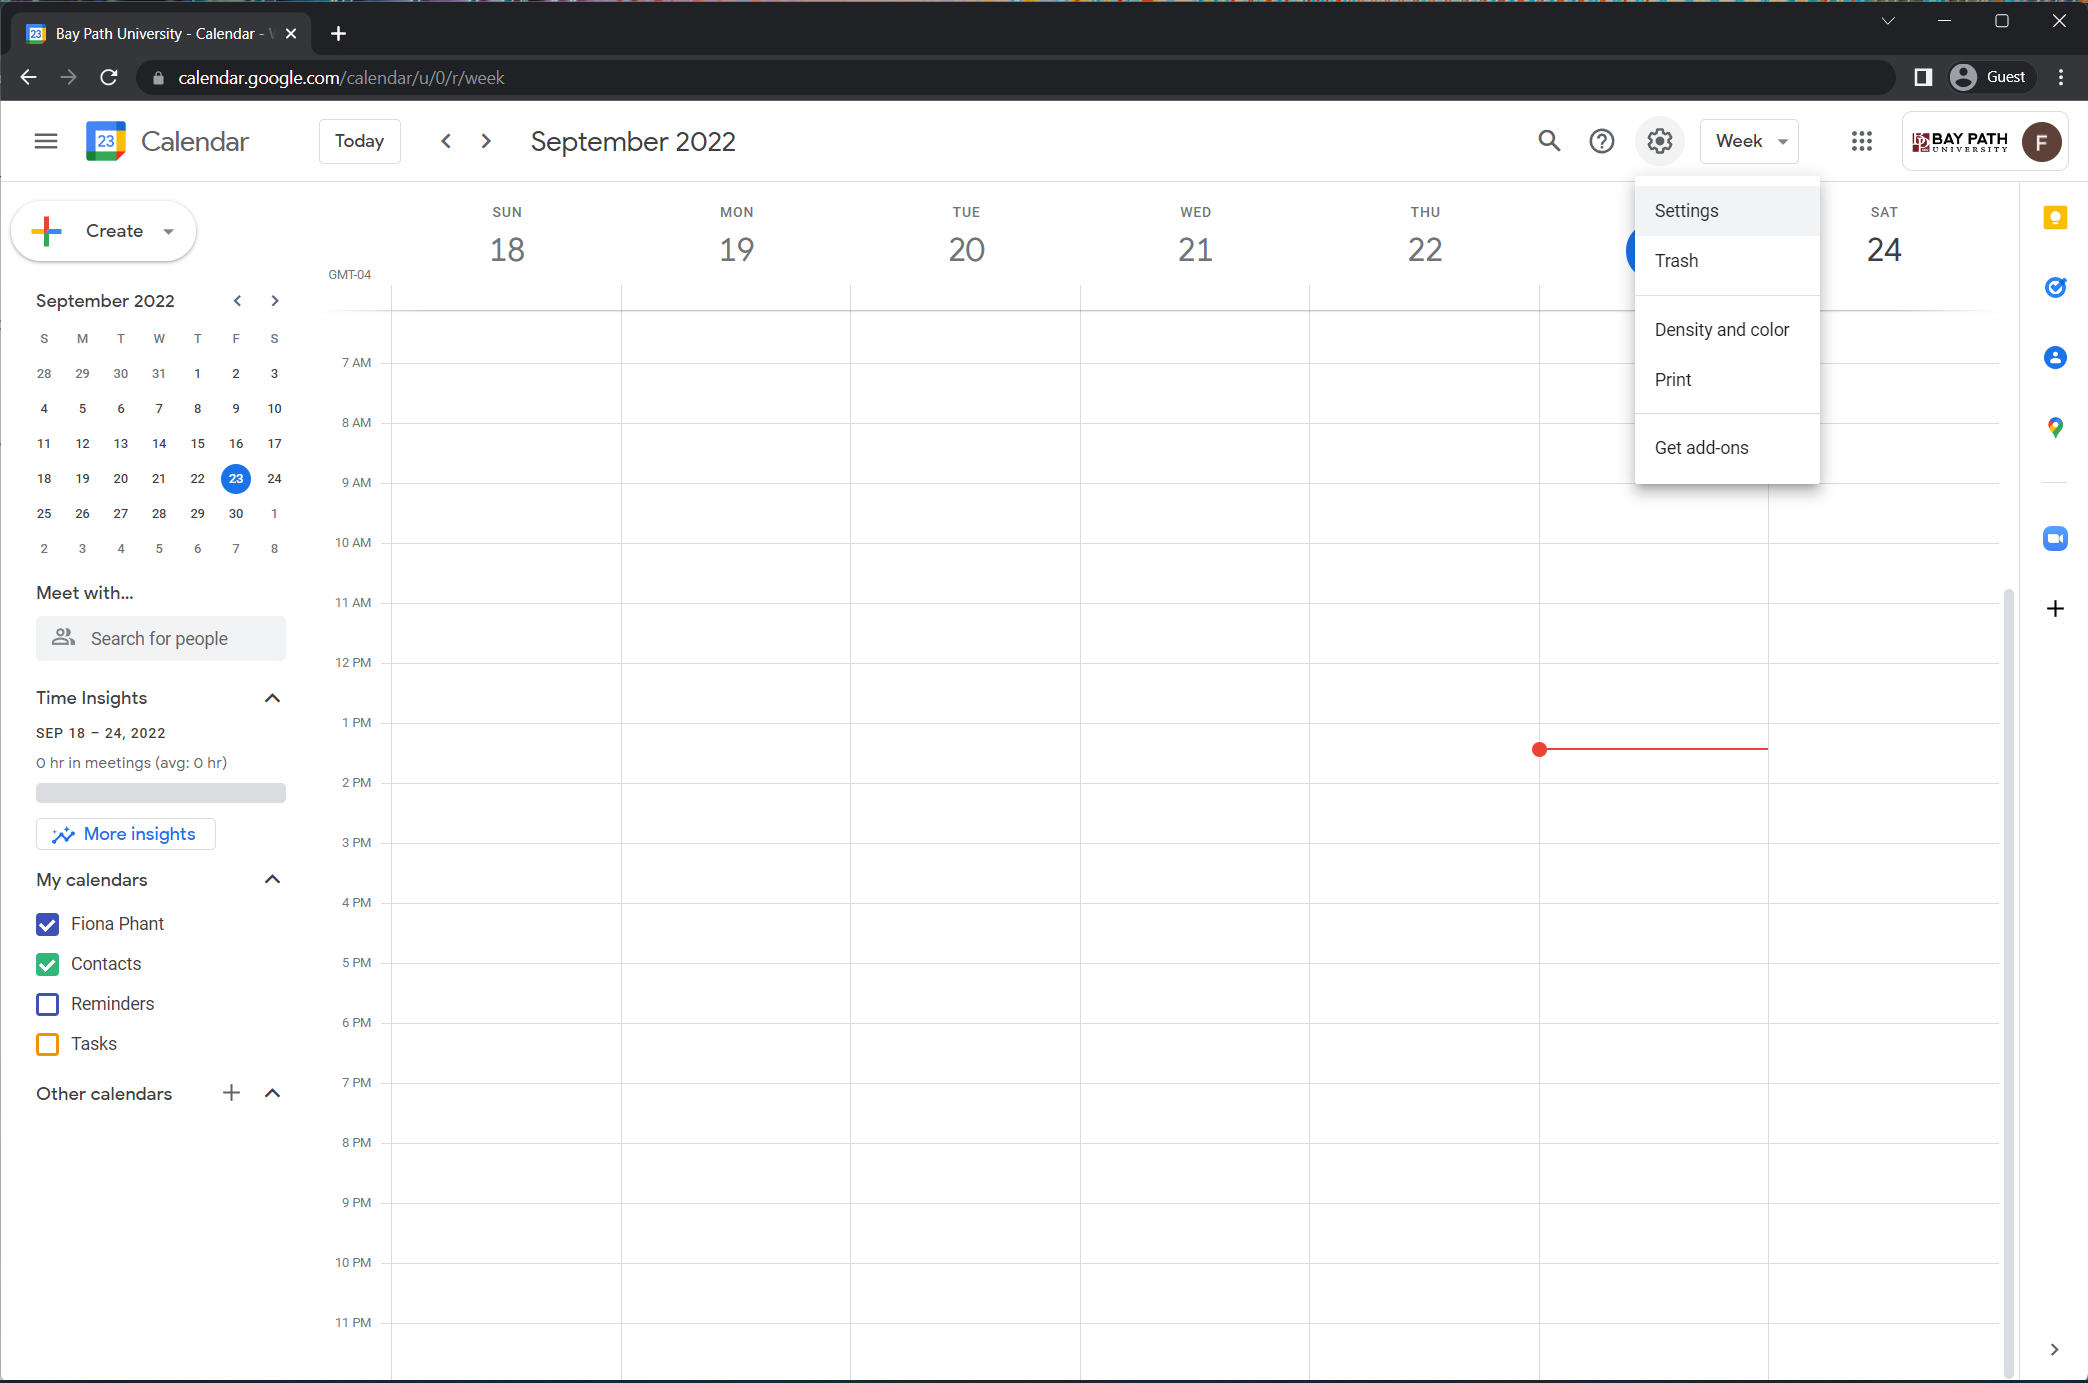Open the Google Maps side panel icon
2088x1383 pixels.
(x=2054, y=428)
